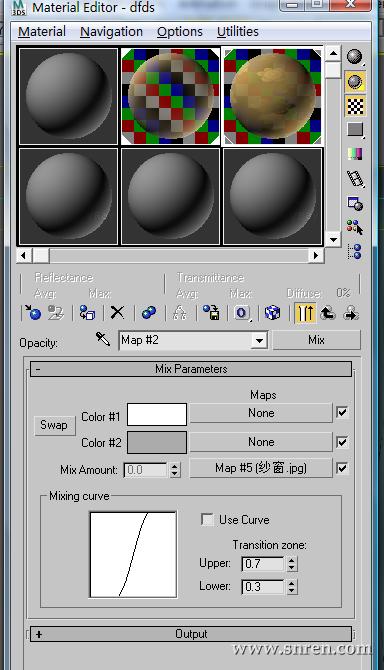
Task: Click the Upper transition spinner
Action: coord(291,564)
